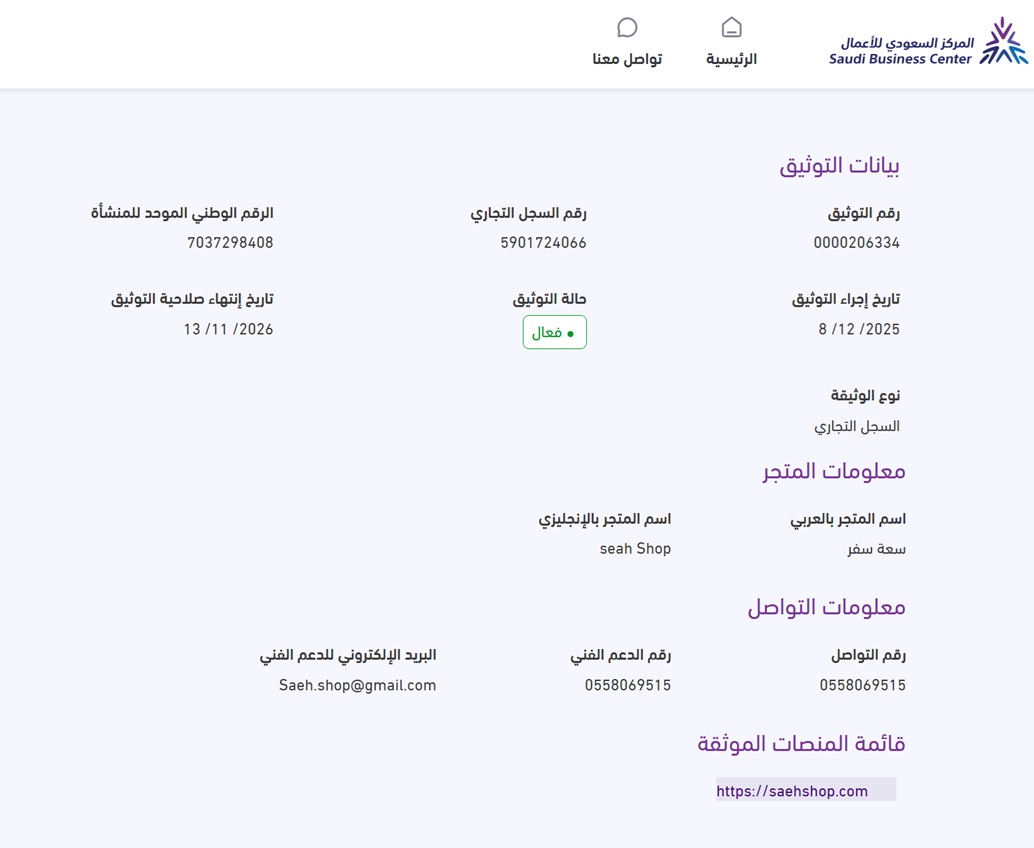Click the Arabic store name سعة سفر

(876, 549)
